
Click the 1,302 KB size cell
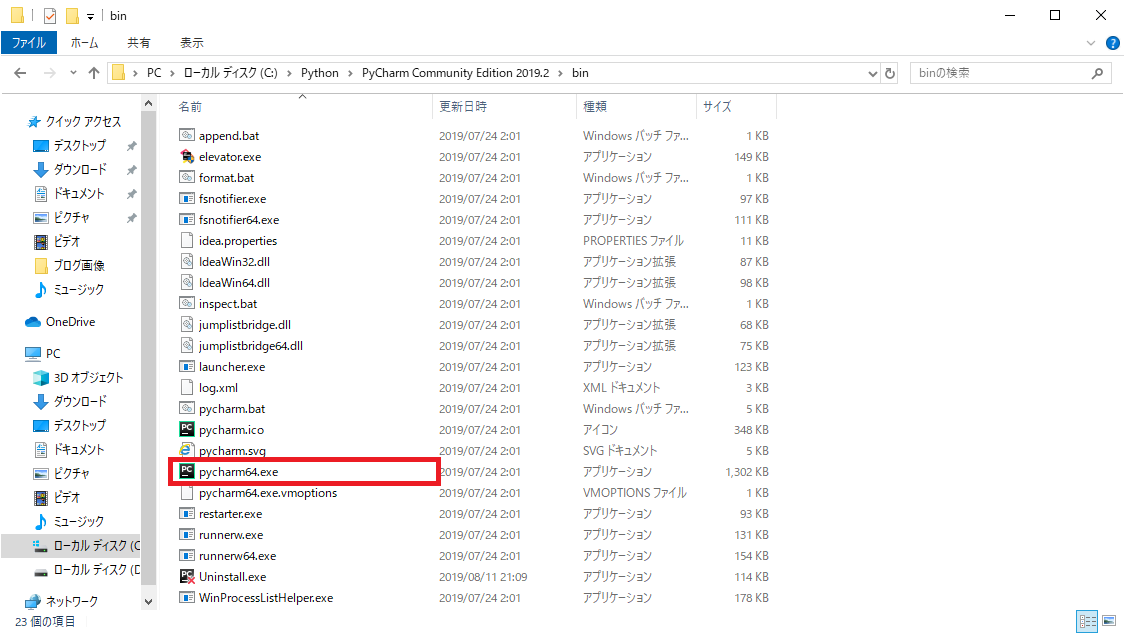point(747,472)
